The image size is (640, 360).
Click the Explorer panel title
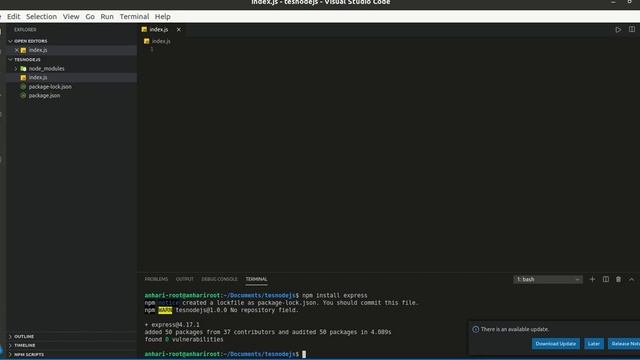tap(25, 30)
